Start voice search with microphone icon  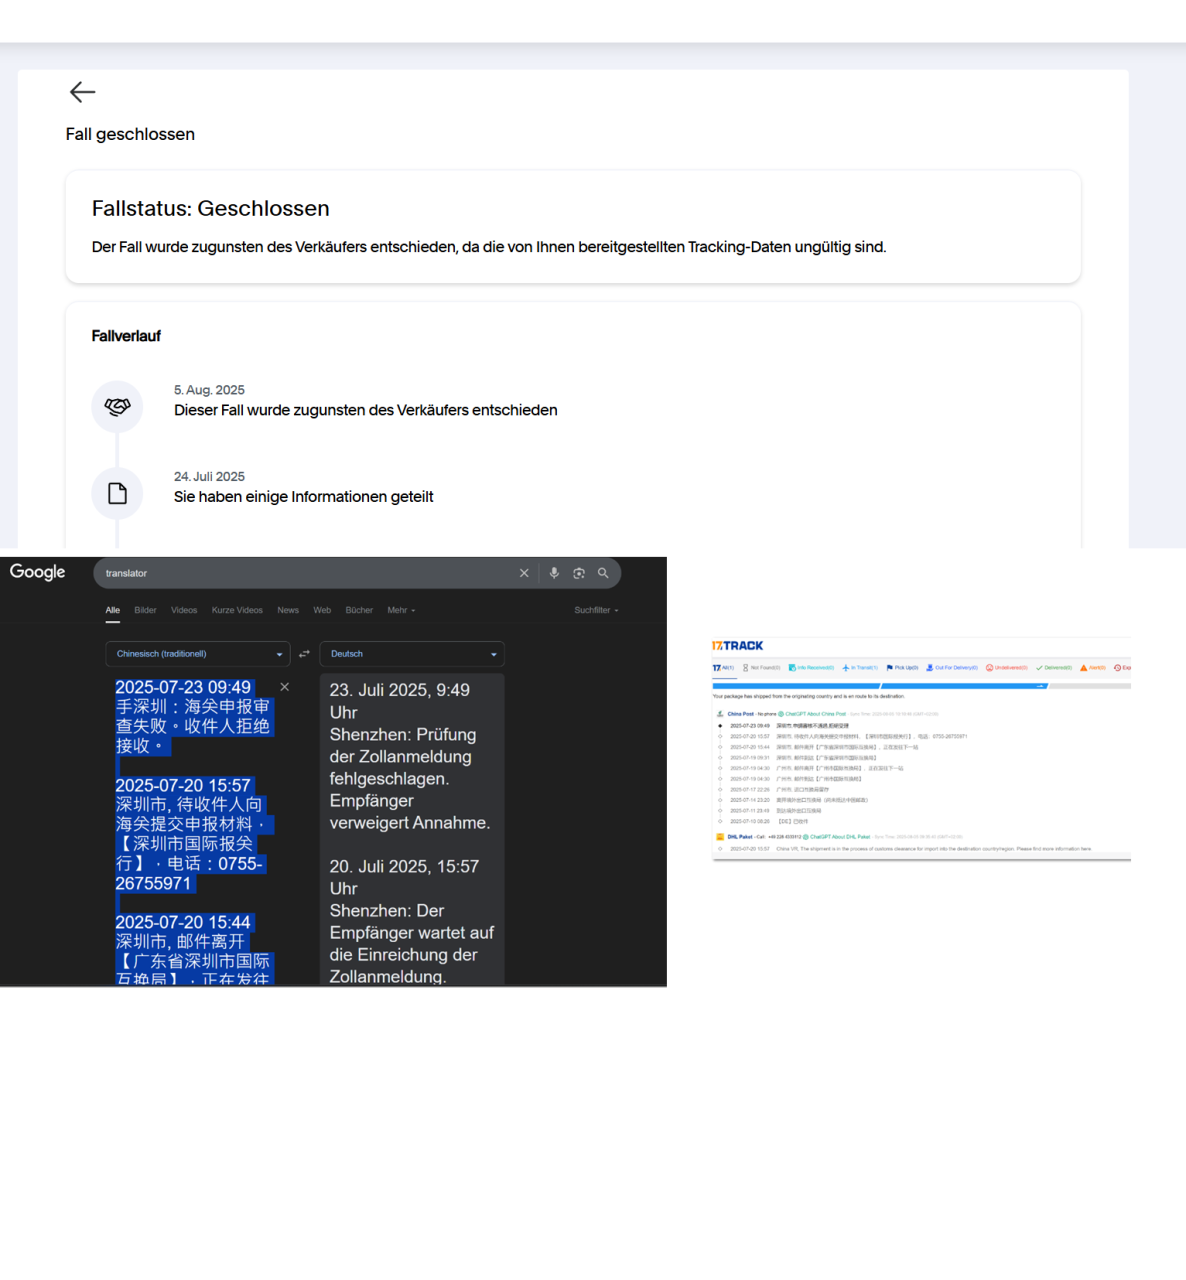[554, 573]
